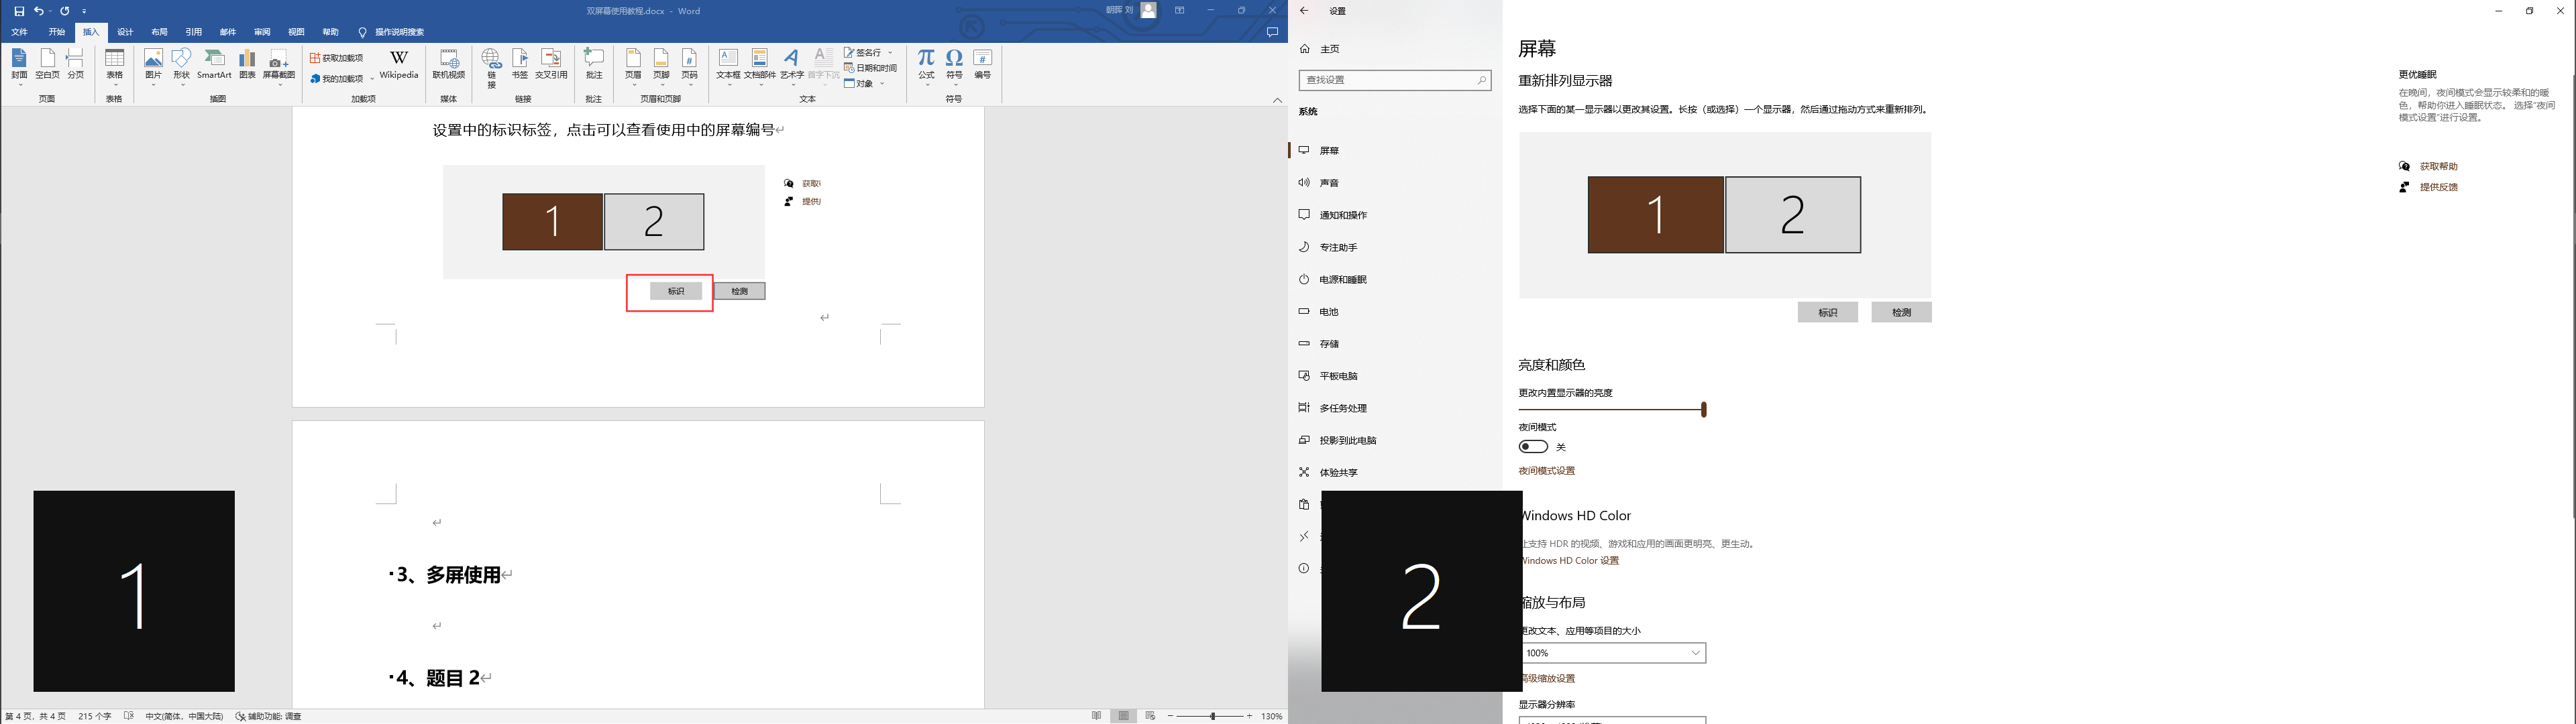Viewport: 2576px width, 724px height.
Task: Click the Detect (检测) button in Settings
Action: (1901, 313)
